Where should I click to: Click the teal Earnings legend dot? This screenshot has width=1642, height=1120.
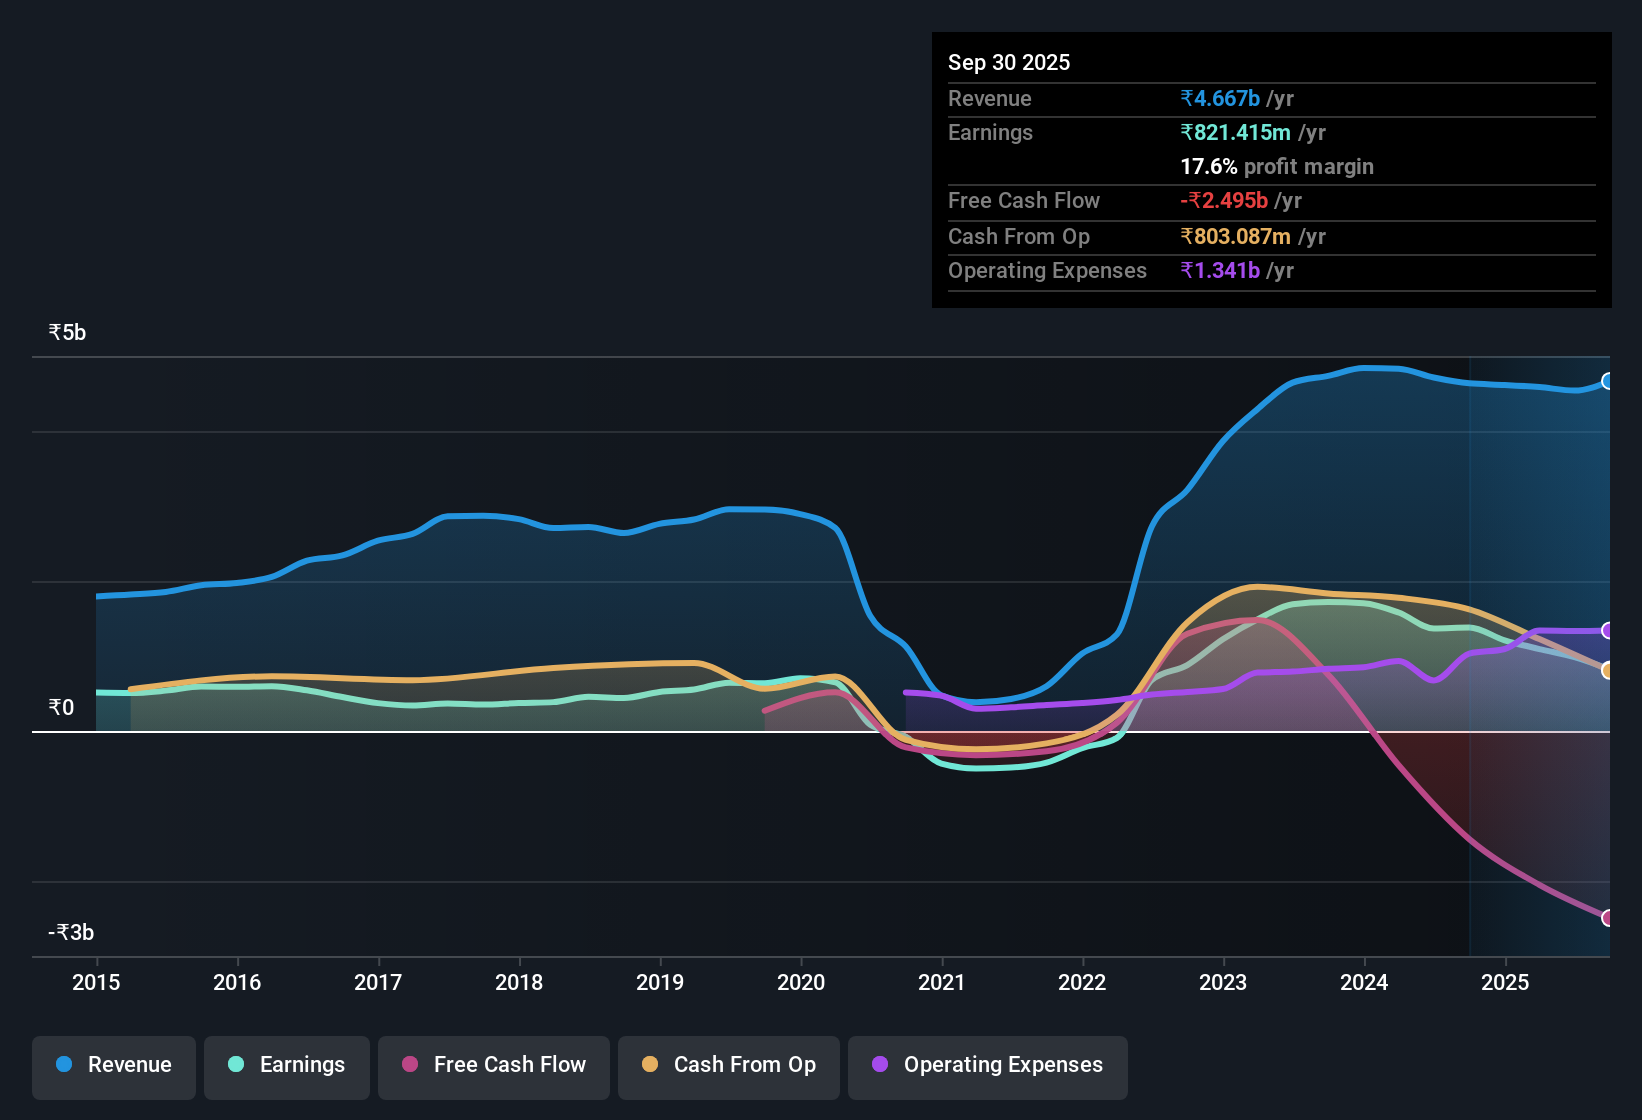click(236, 1065)
